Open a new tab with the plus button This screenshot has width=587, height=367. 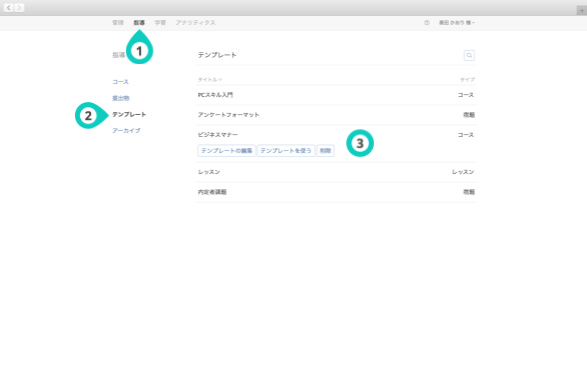581,10
